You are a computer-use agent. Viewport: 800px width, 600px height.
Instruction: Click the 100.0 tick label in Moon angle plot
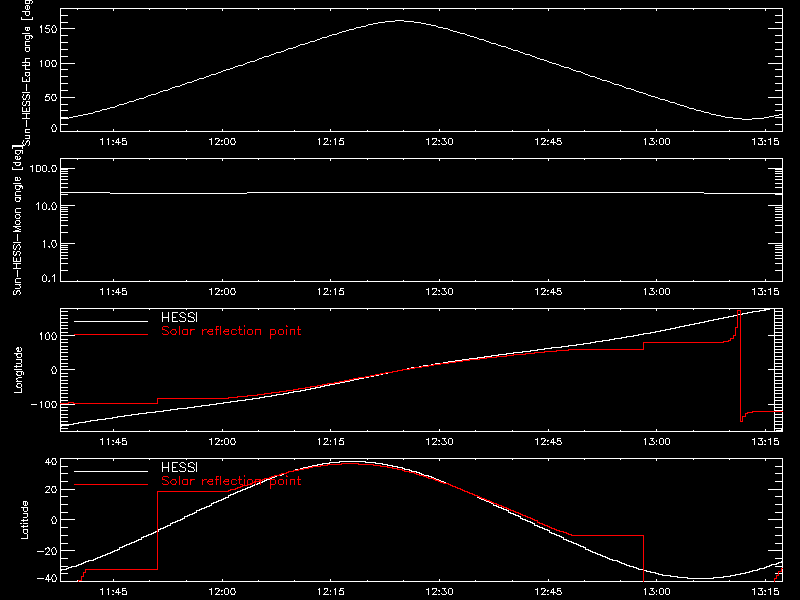[x=44, y=168]
